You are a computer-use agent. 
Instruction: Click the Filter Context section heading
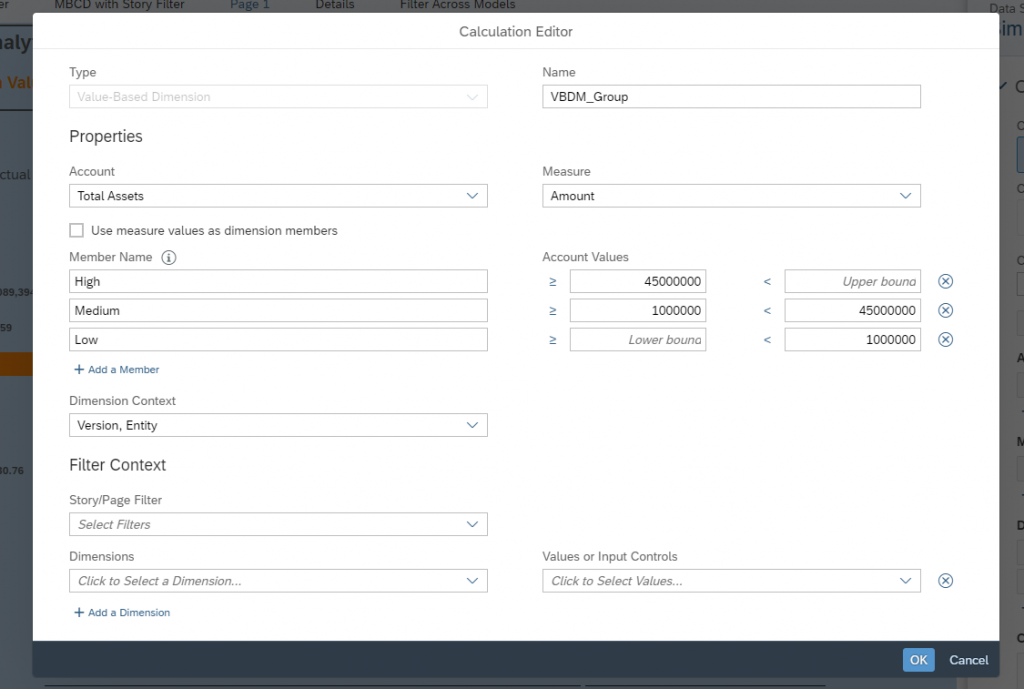point(118,465)
